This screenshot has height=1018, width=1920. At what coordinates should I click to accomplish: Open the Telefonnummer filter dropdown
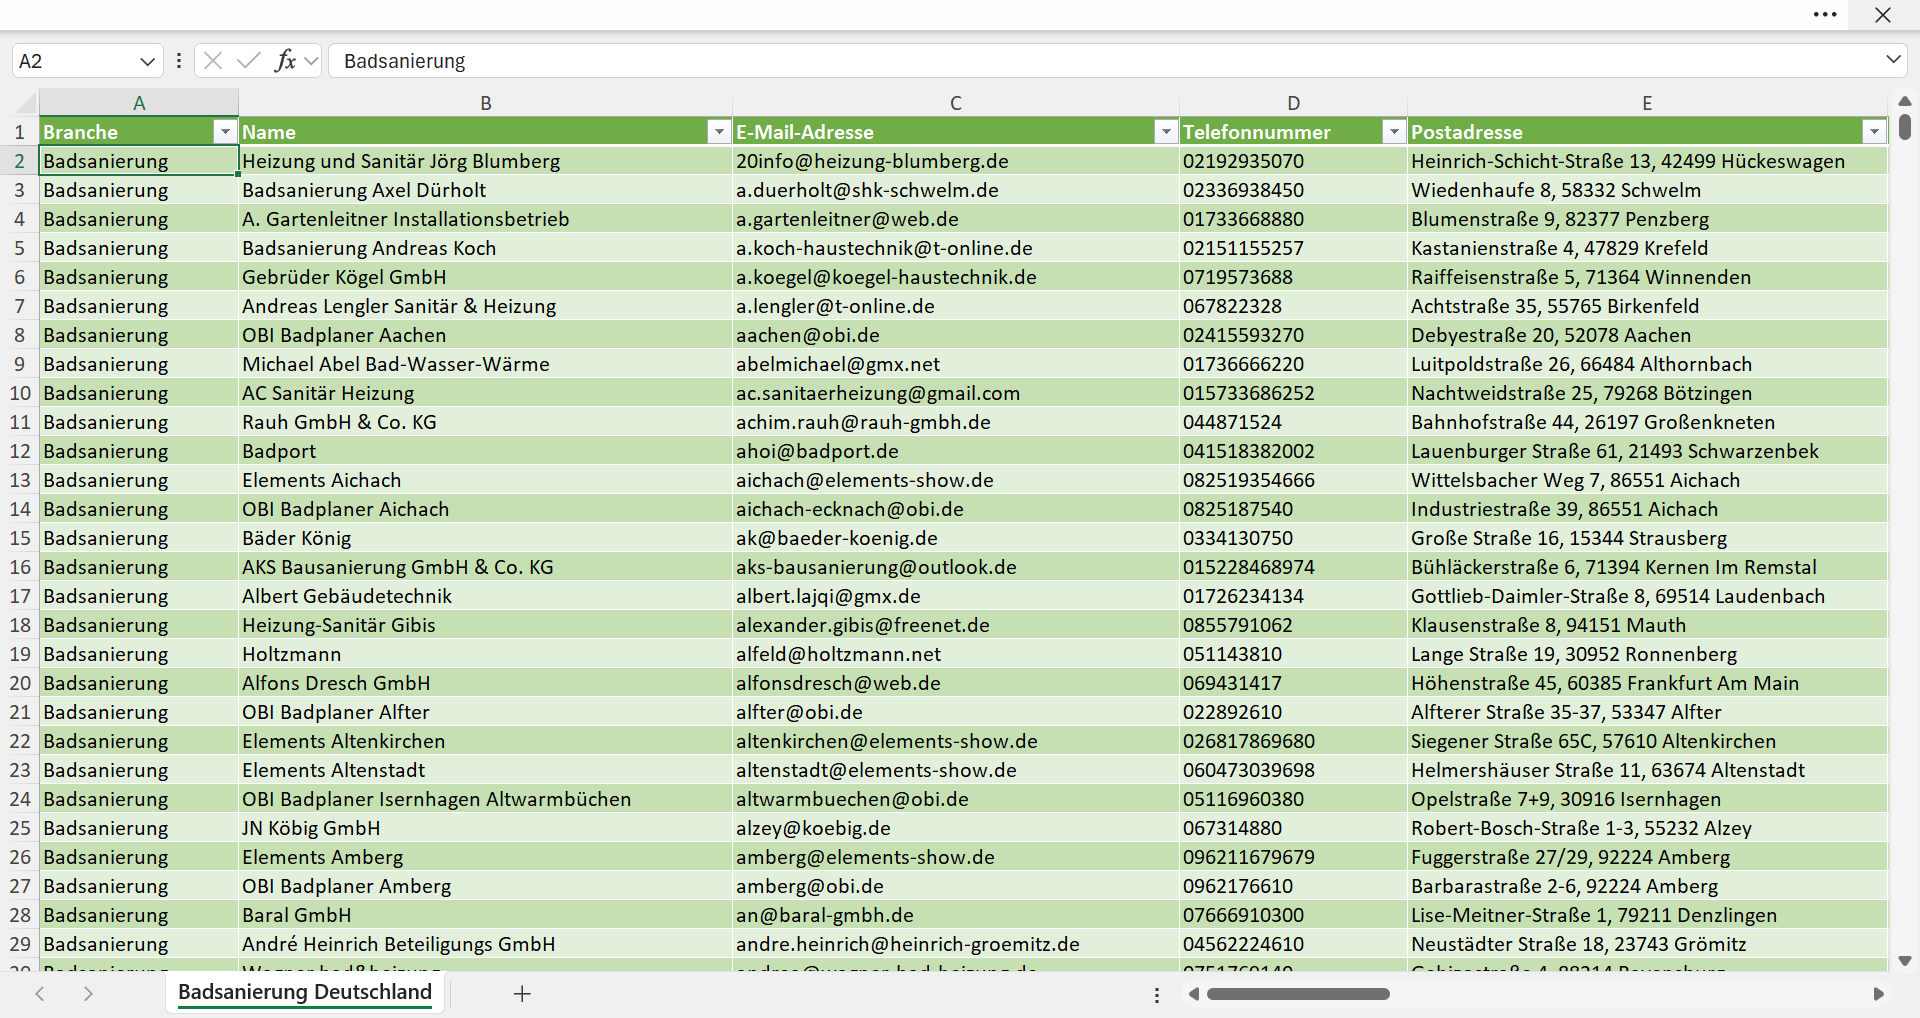point(1394,132)
